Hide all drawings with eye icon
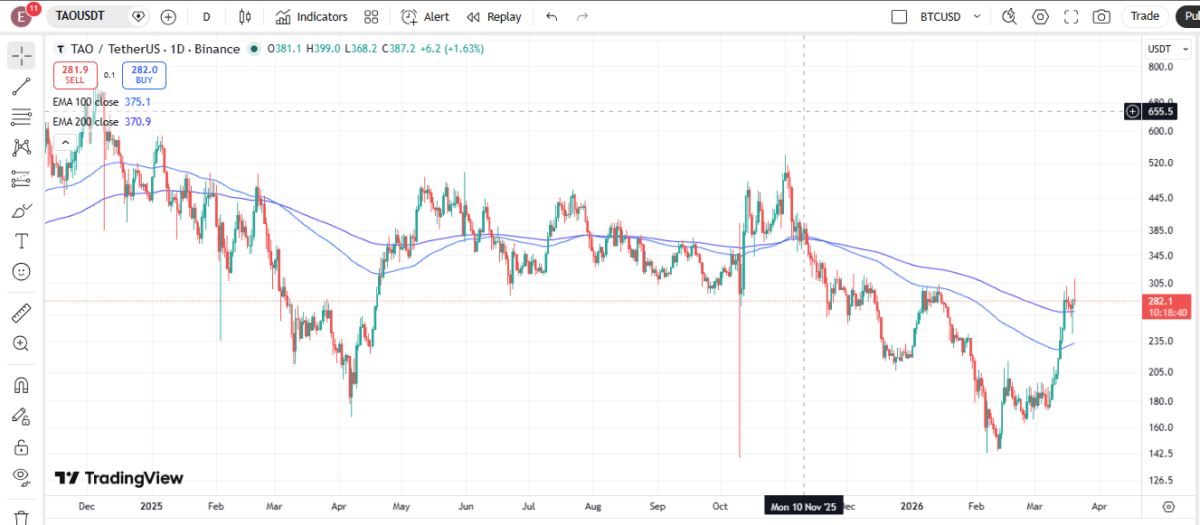The height and width of the screenshot is (525, 1200). pyautogui.click(x=21, y=477)
